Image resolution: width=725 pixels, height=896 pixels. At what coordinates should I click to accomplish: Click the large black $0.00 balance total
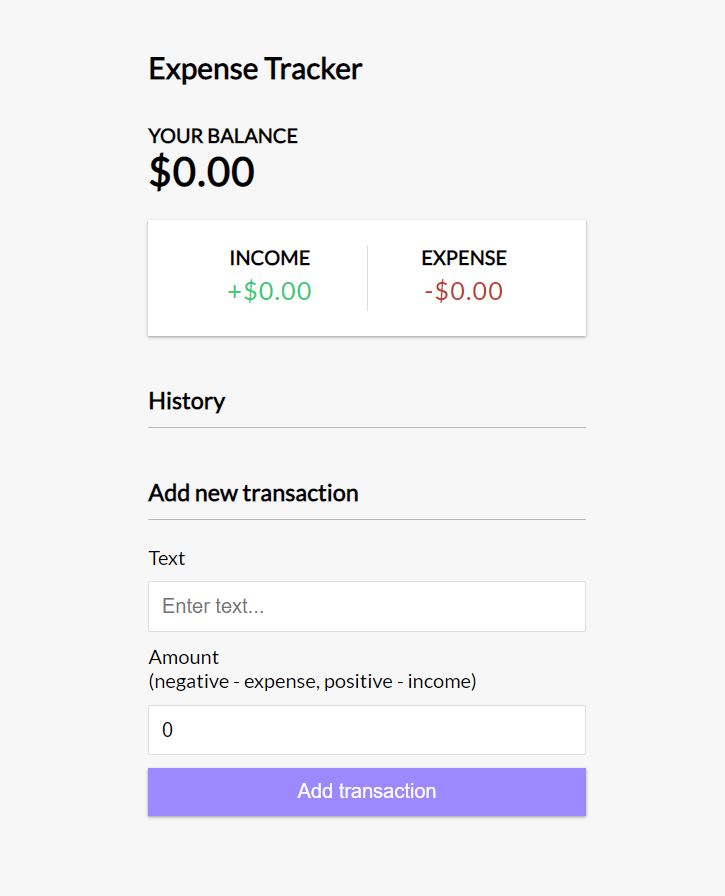[x=202, y=172]
